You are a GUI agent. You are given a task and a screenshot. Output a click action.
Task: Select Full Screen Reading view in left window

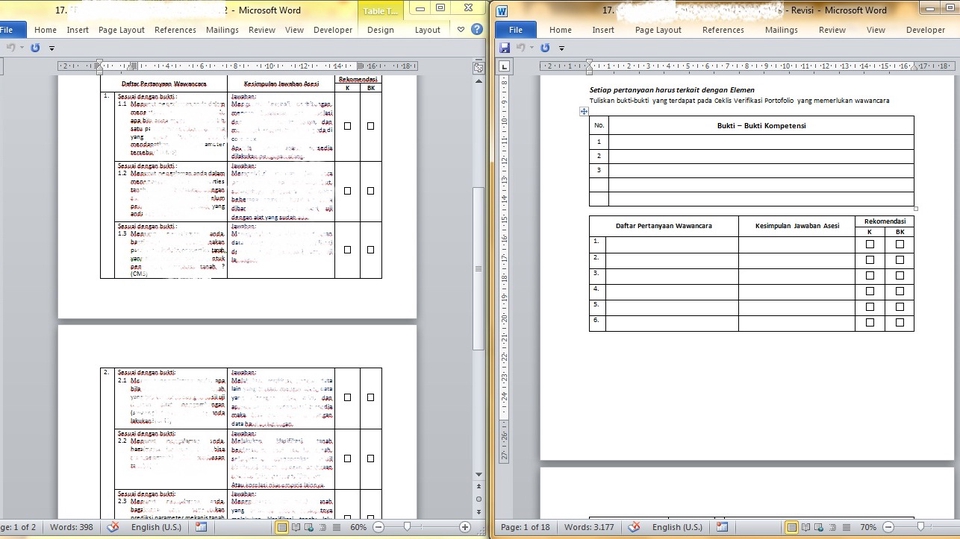click(x=296, y=527)
